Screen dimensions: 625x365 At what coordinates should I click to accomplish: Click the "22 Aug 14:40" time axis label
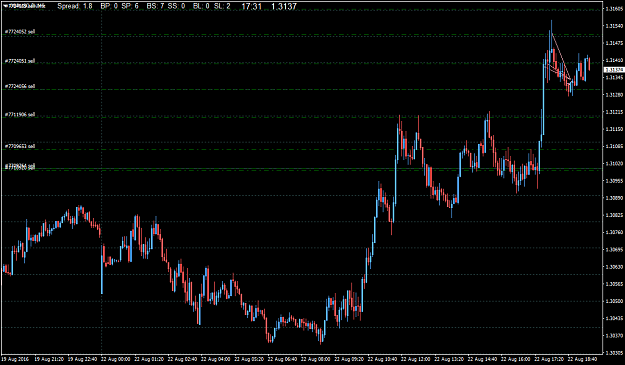483,359
